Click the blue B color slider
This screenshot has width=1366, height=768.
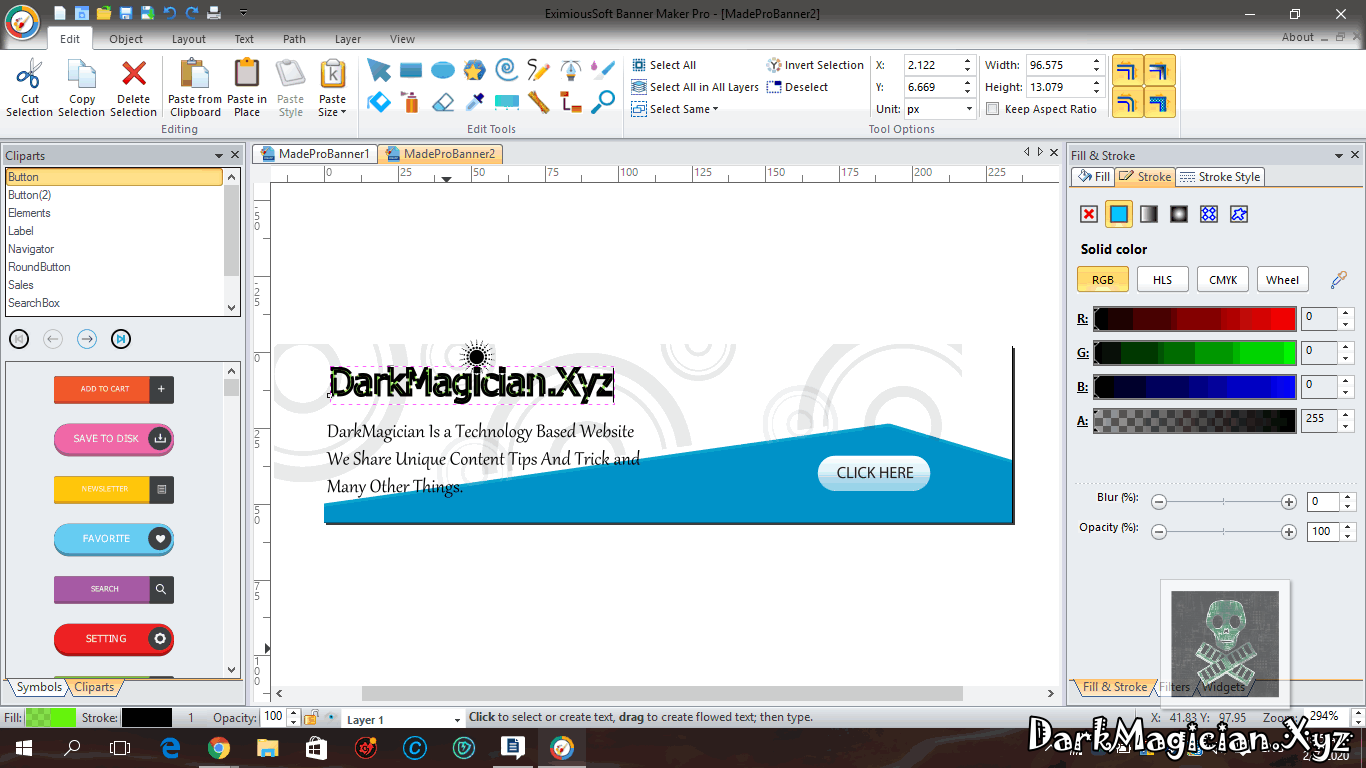click(1195, 387)
